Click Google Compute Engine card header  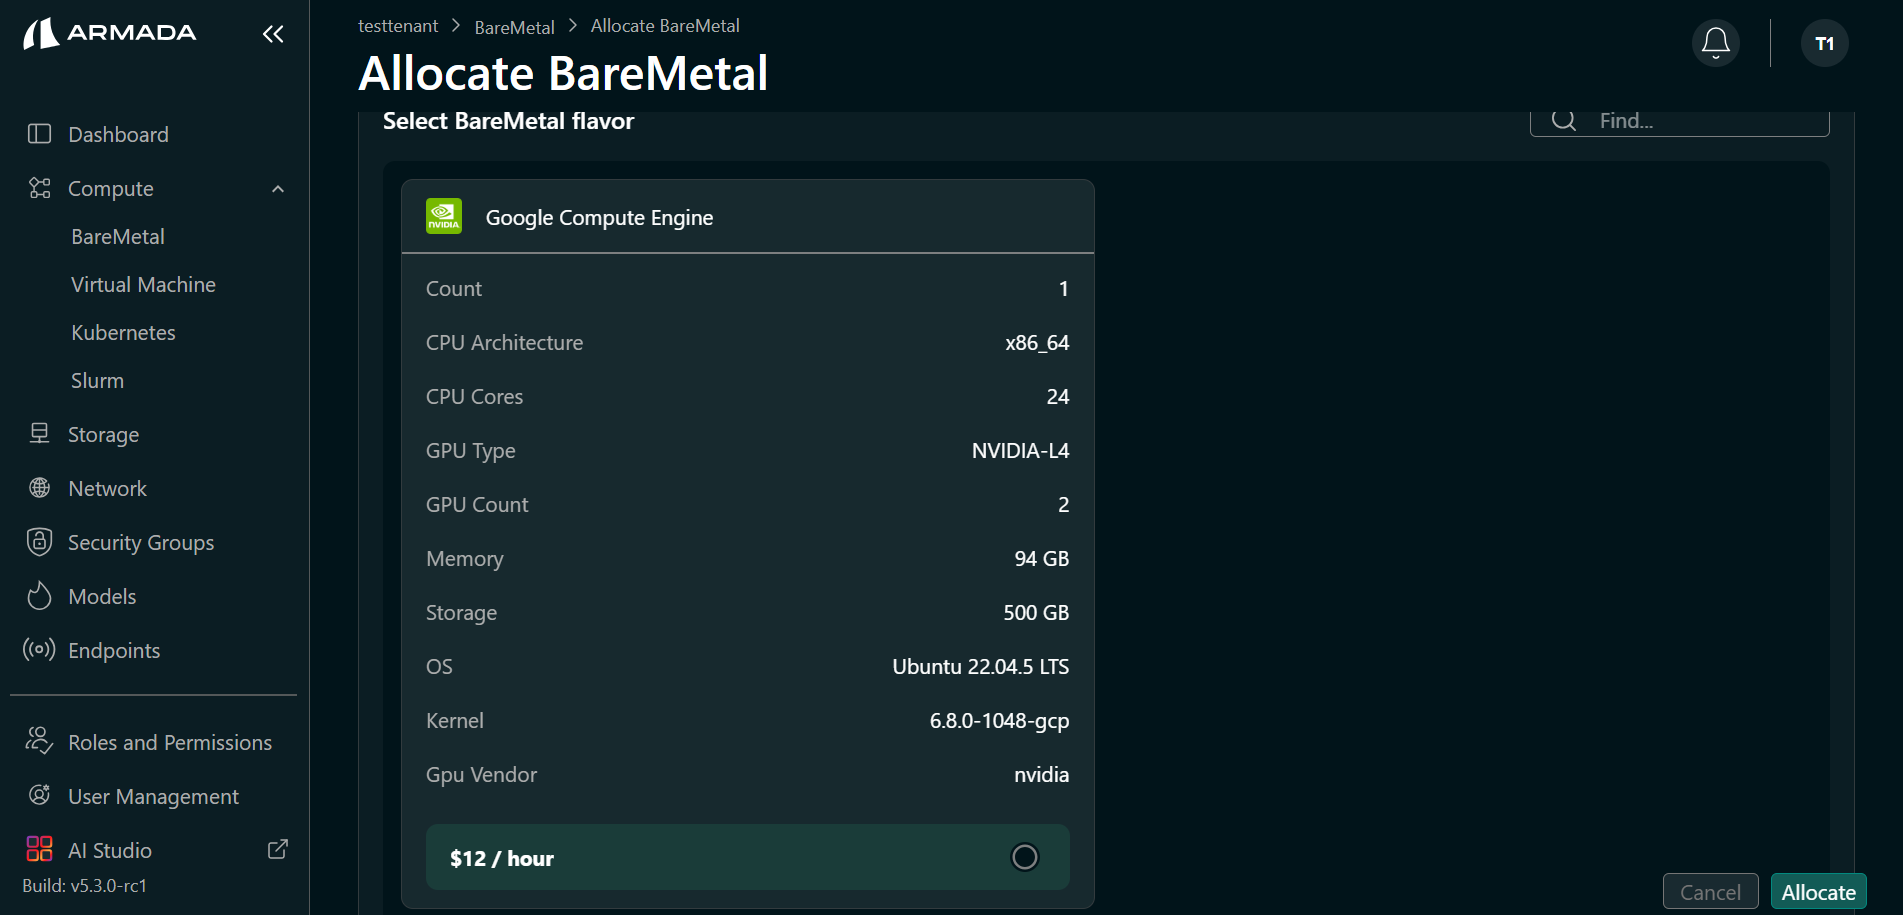point(748,217)
